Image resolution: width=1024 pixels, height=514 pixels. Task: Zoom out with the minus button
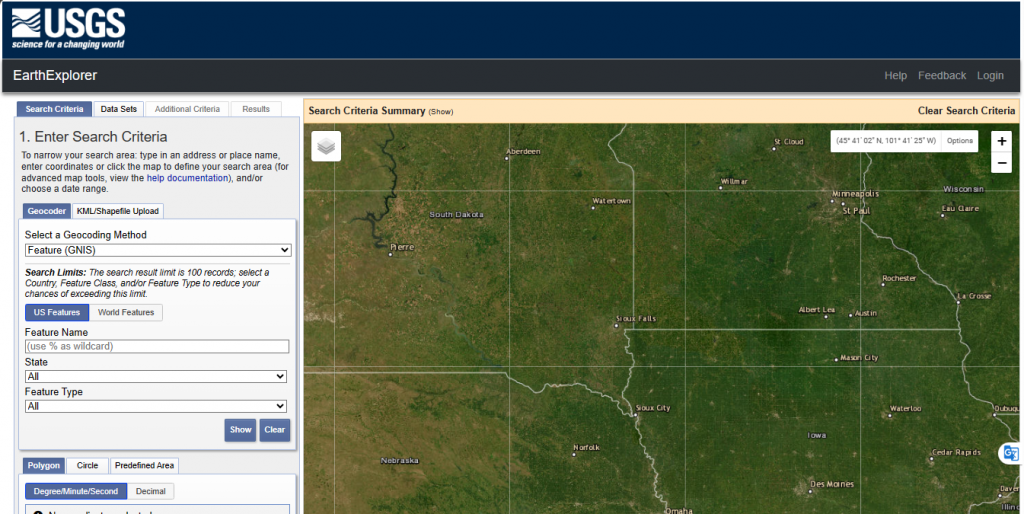(1002, 163)
